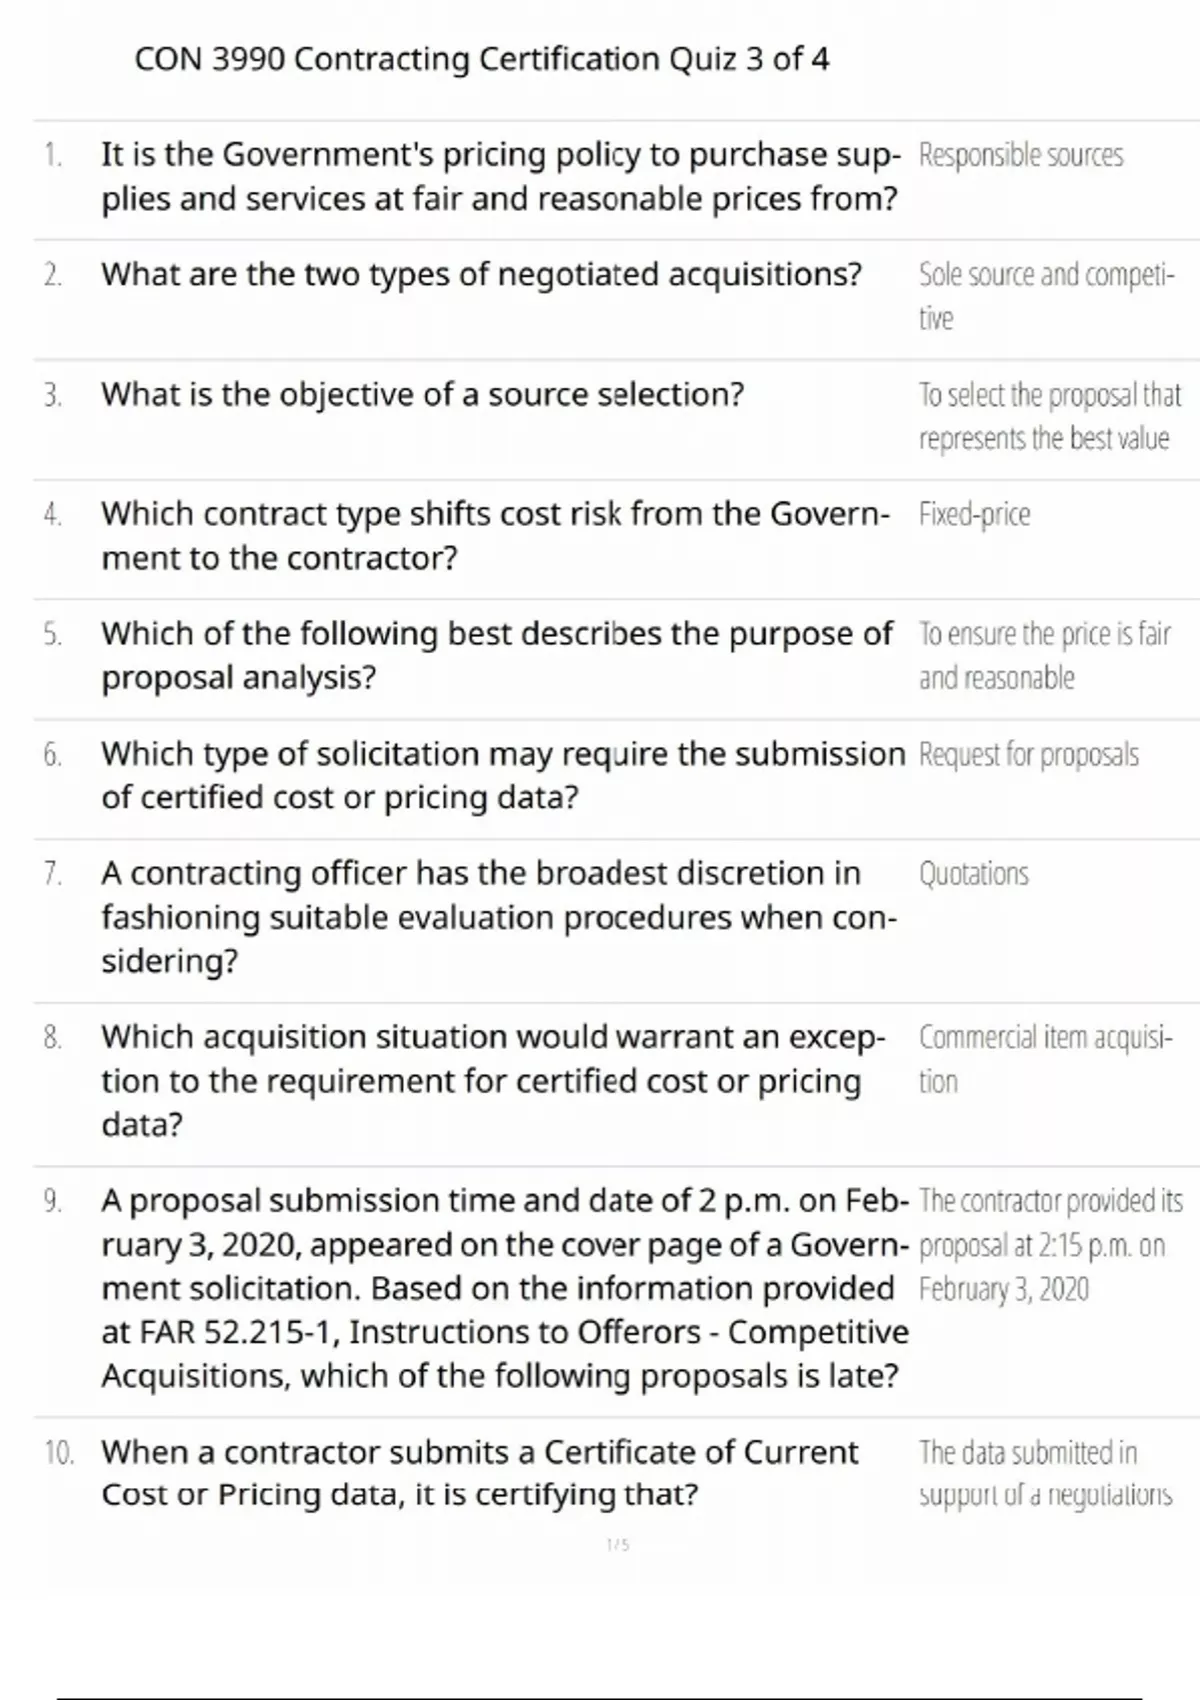The image size is (1200, 1700).
Task: Select the answer 'Fixed-price'
Action: coord(974,515)
